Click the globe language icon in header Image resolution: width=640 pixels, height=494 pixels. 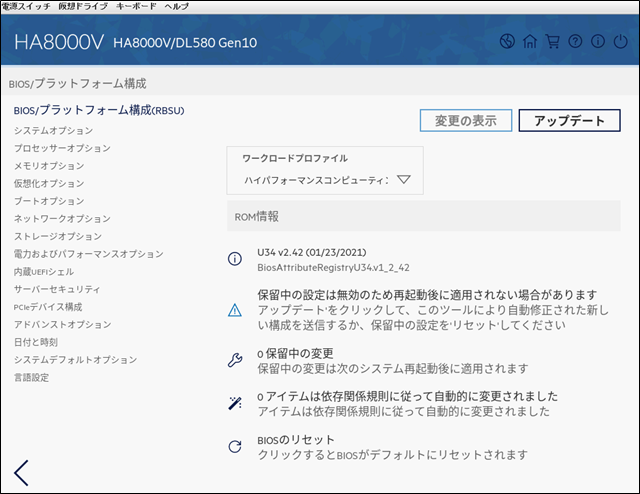pyautogui.click(x=507, y=43)
